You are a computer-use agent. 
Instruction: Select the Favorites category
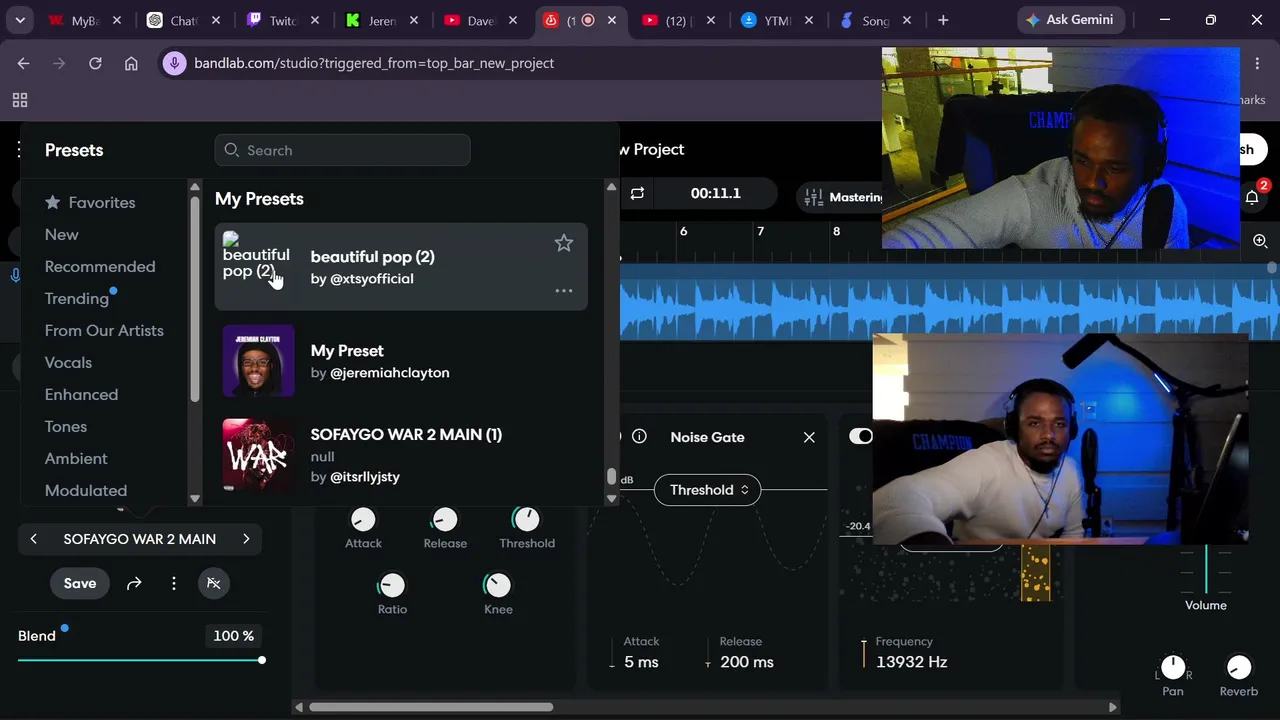[90, 202]
